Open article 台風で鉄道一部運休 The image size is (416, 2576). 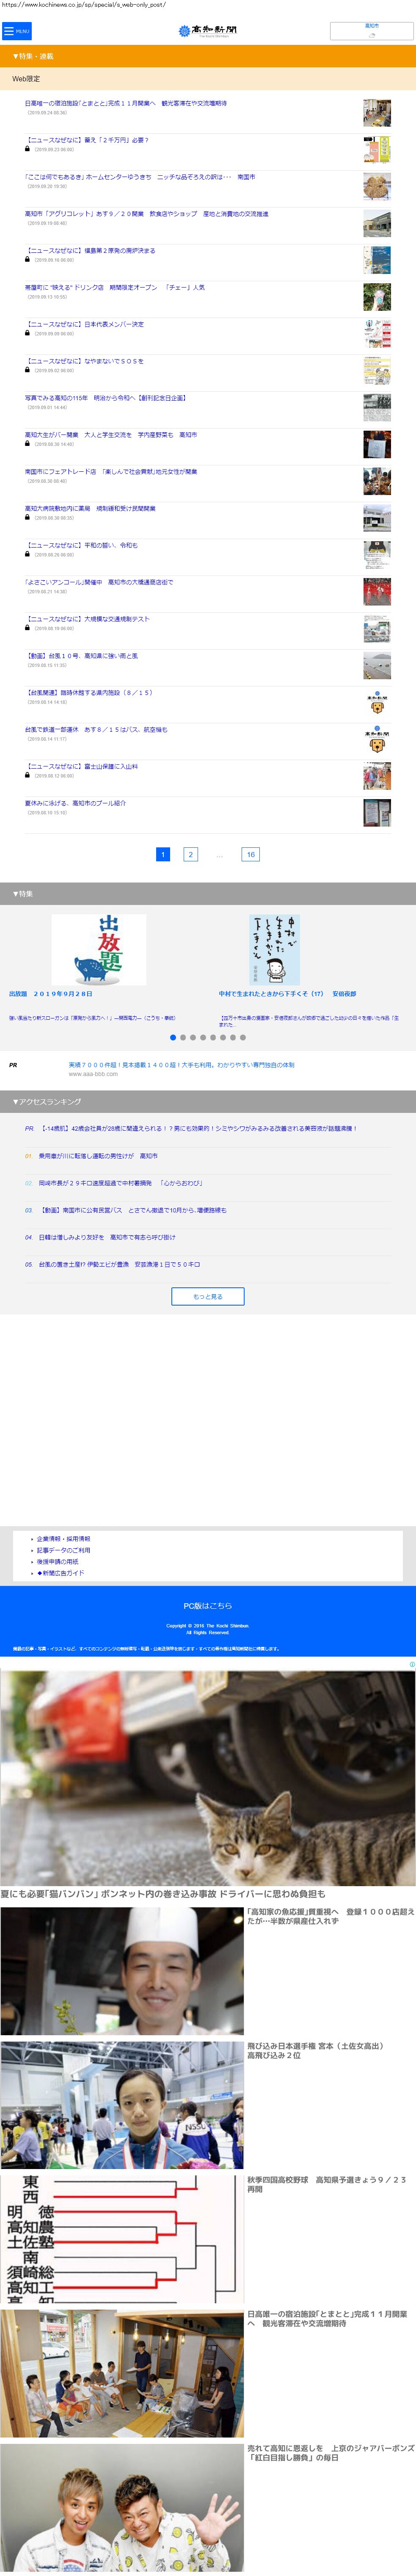pos(96,730)
